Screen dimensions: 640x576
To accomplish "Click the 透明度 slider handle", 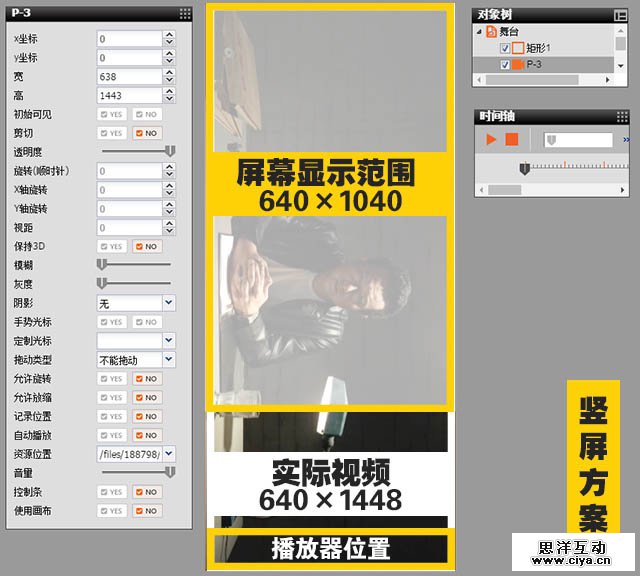I will click(x=170, y=151).
